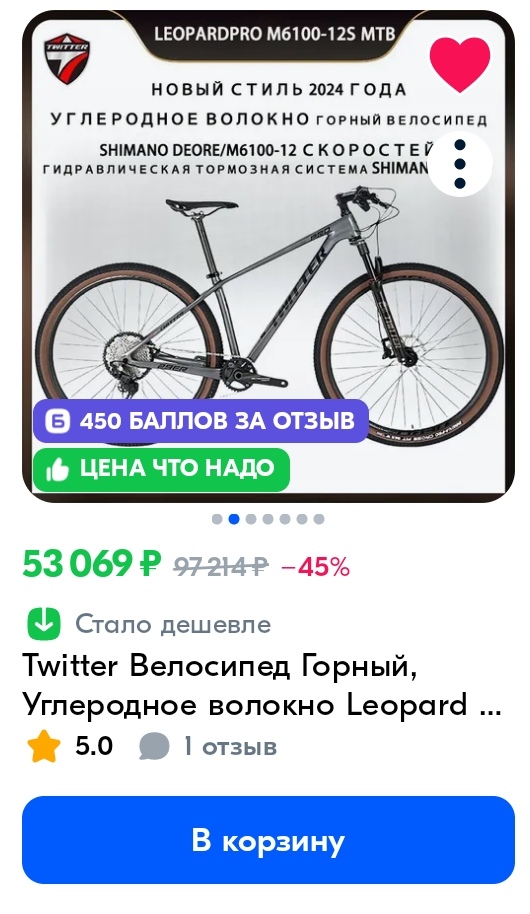The width and height of the screenshot is (530, 914).
Task: Tap the 'Б' bonus points icon
Action: click(x=57, y=420)
